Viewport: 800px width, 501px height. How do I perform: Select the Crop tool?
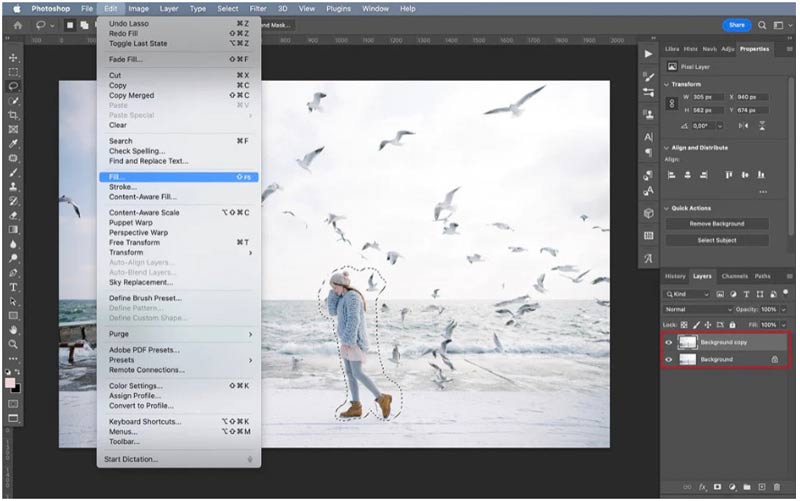(13, 115)
